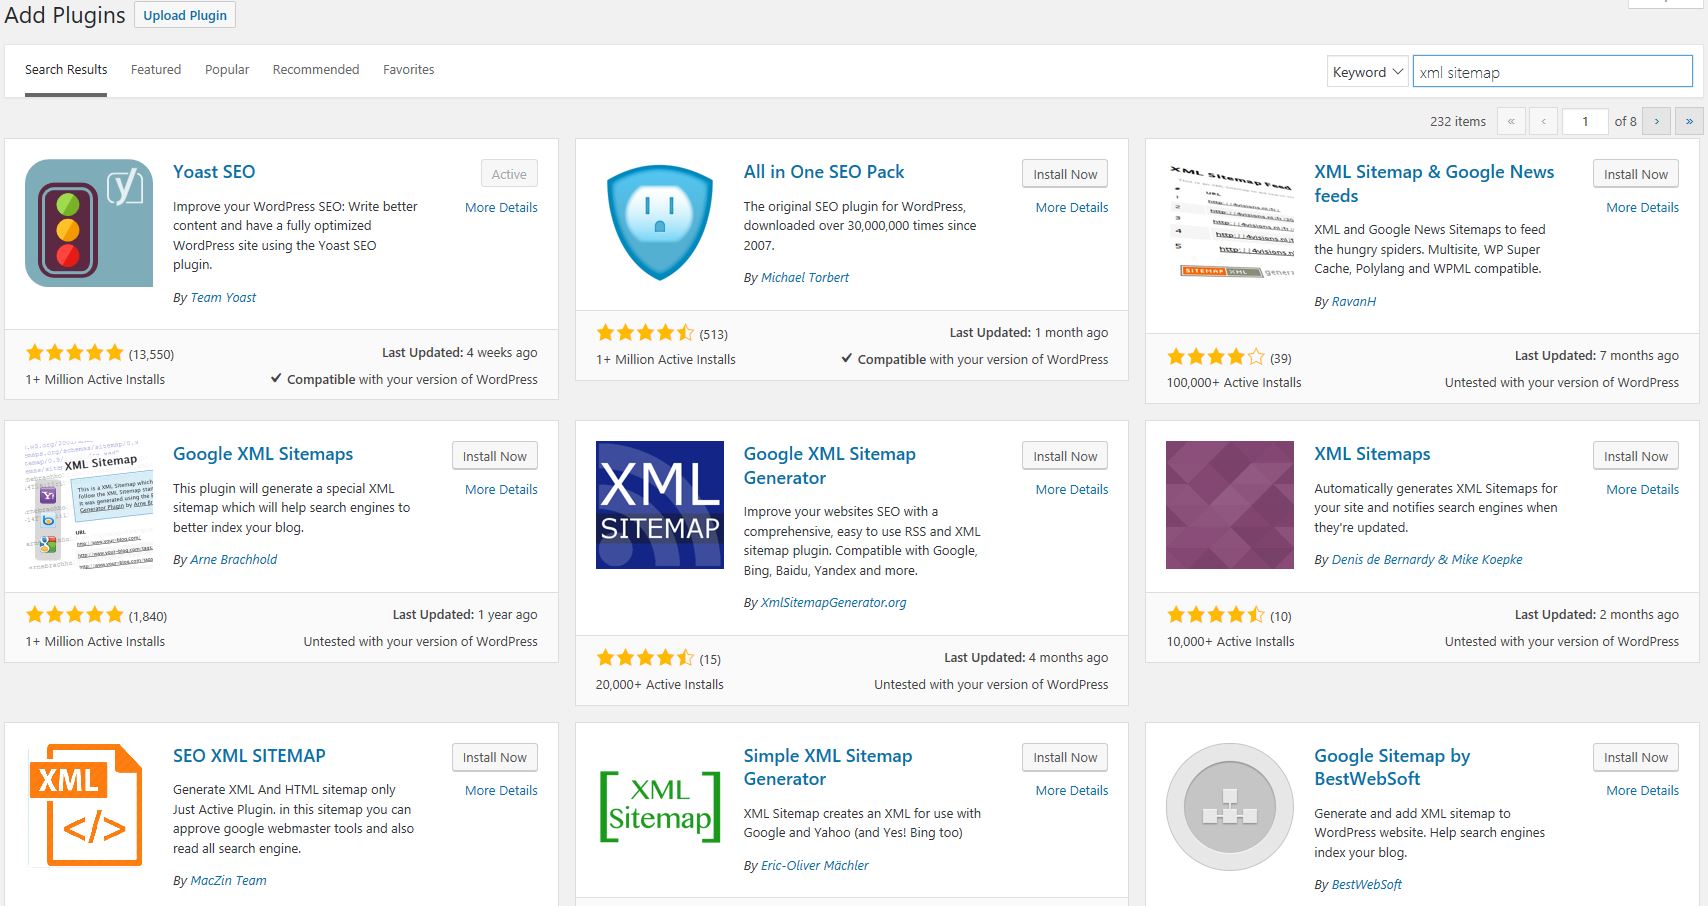1708x906 pixels.
Task: Click the Google XML Sitemaps plugin thumbnail
Action: pos(89,505)
